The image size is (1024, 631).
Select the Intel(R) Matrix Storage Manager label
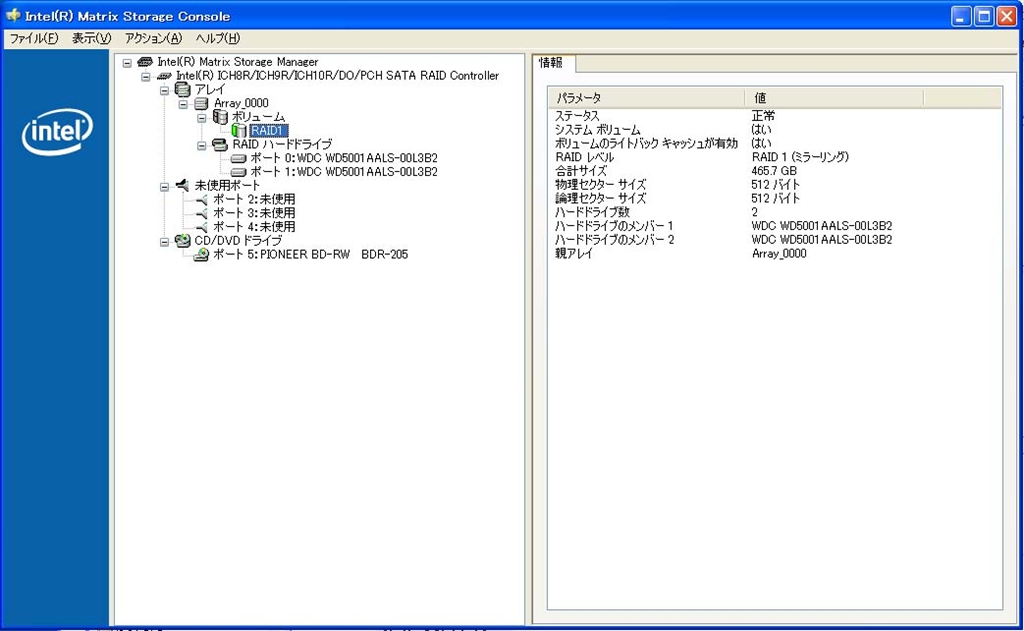click(x=238, y=62)
